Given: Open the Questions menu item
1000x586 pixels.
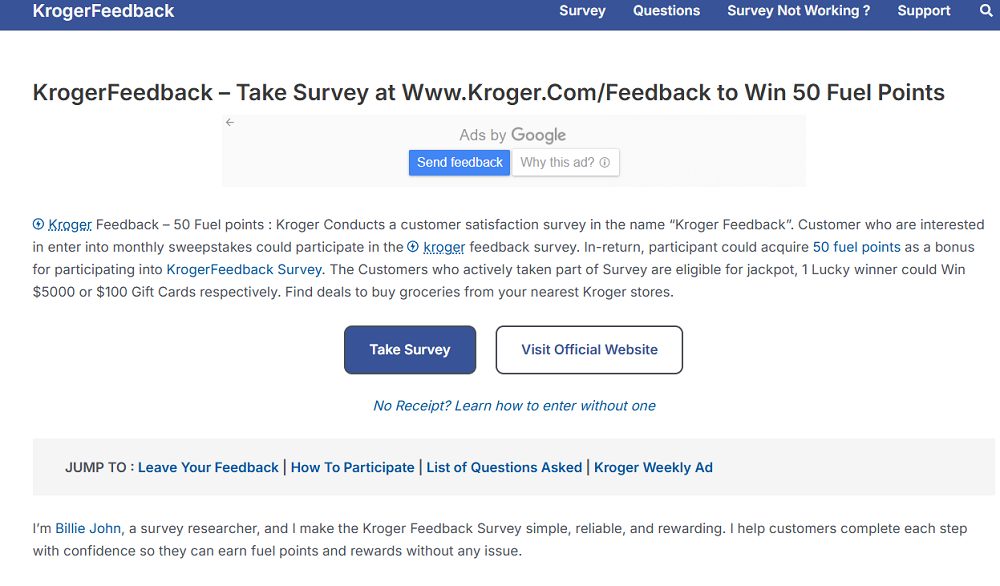Looking at the screenshot, I should click(x=666, y=11).
